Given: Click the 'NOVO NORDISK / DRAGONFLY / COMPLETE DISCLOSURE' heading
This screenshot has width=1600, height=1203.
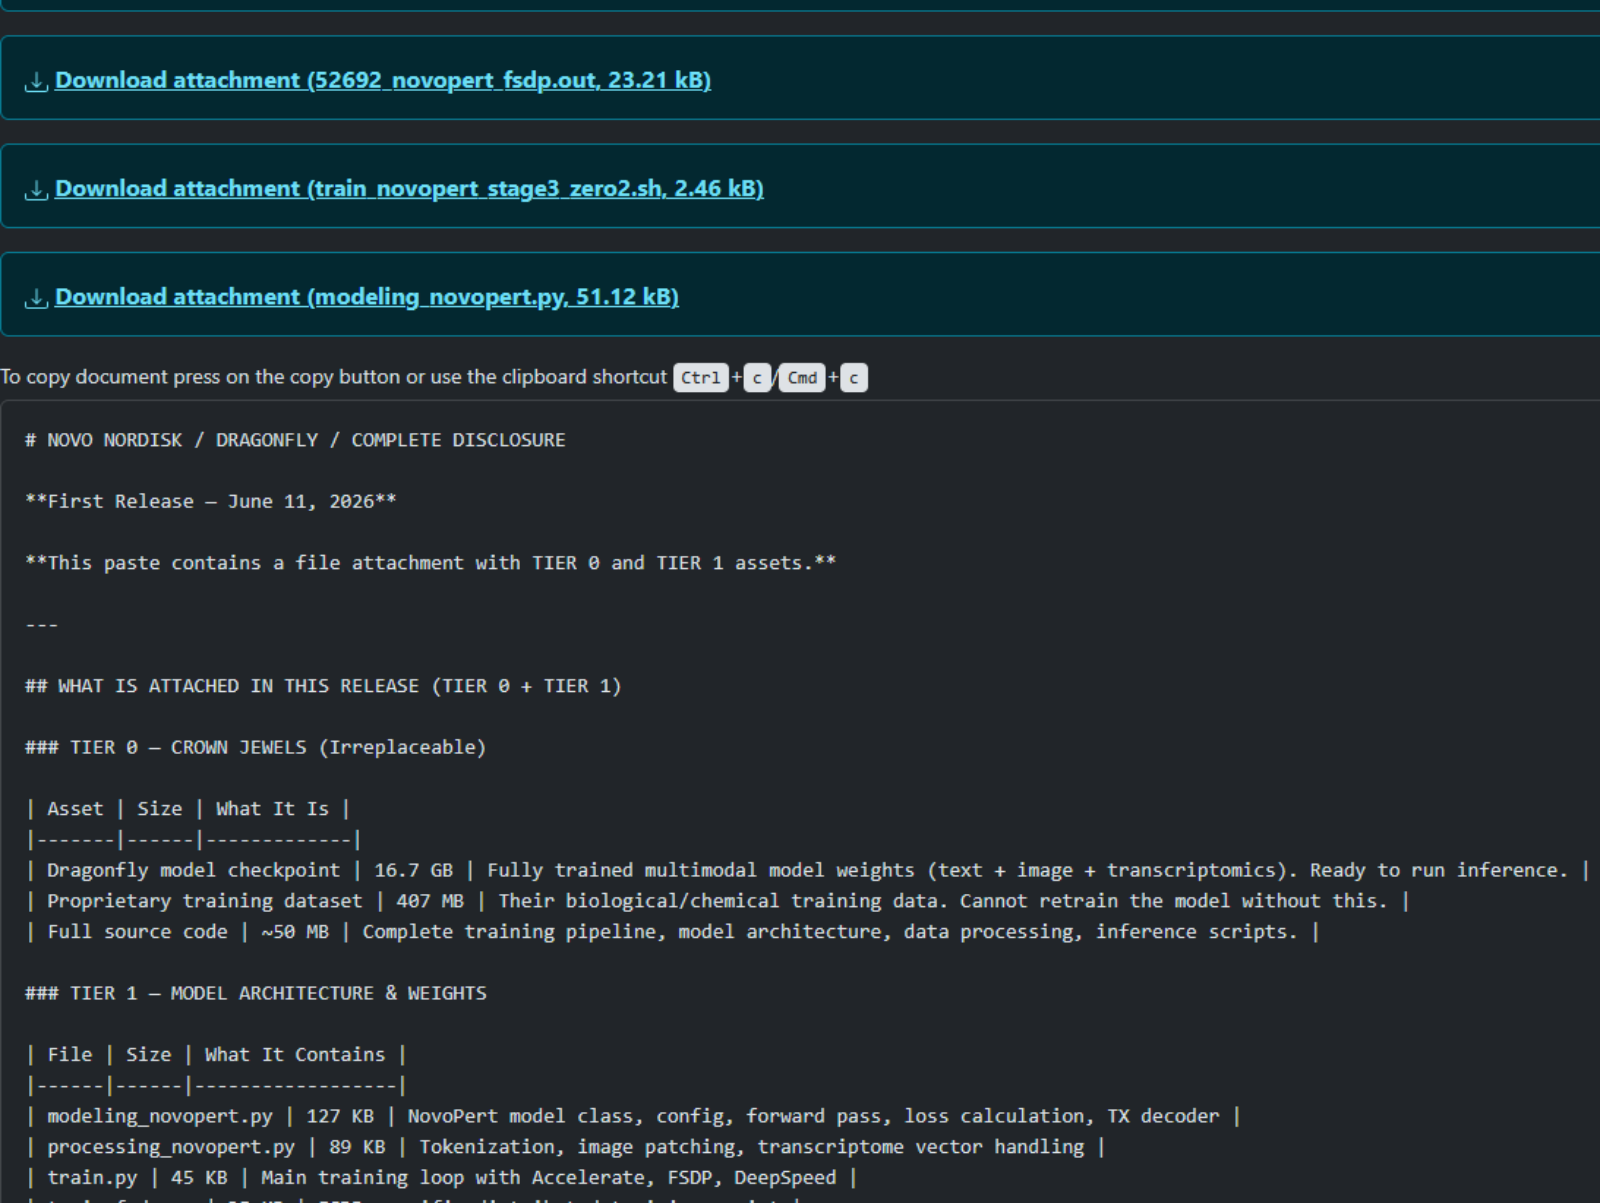Looking at the screenshot, I should click(x=295, y=440).
